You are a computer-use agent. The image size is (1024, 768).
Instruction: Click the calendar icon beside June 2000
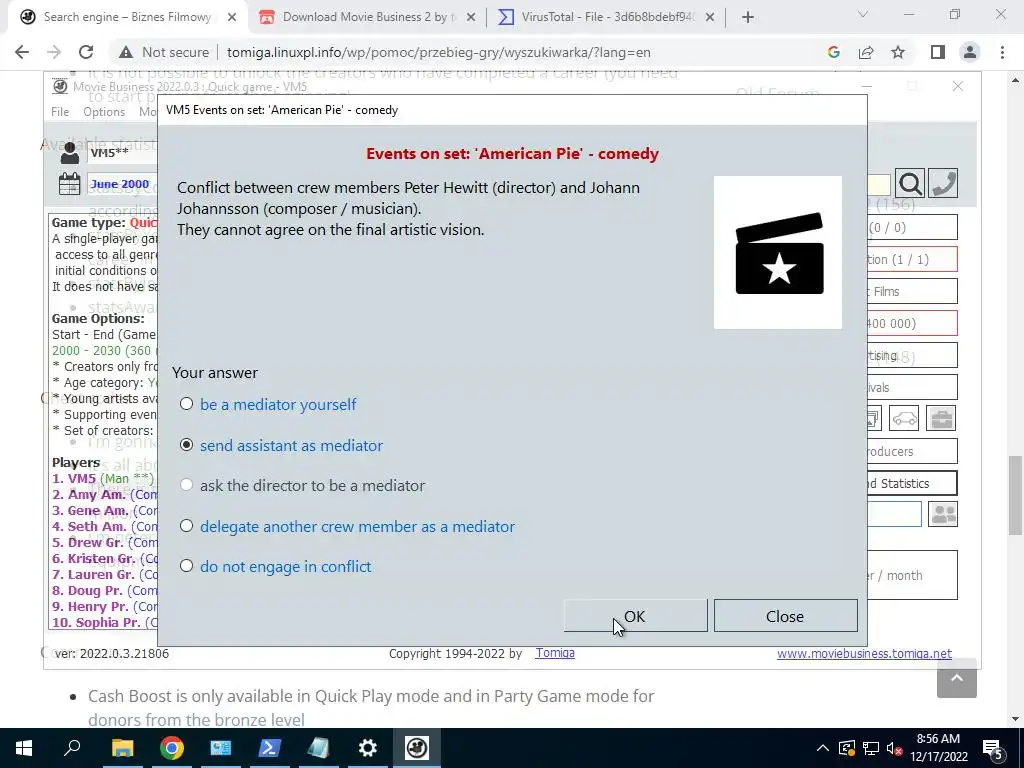point(69,184)
